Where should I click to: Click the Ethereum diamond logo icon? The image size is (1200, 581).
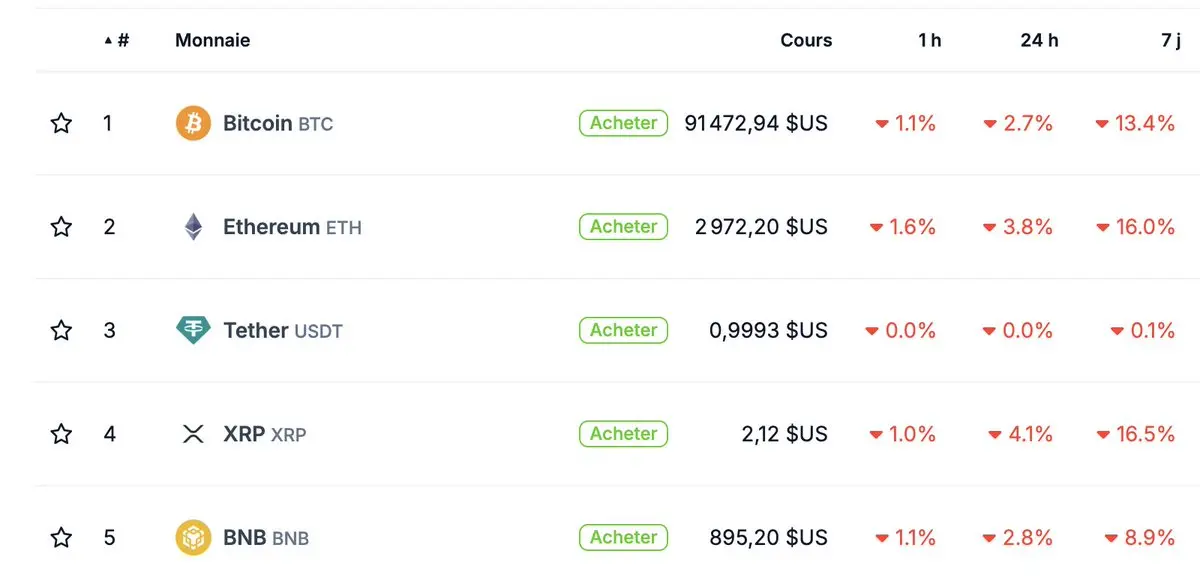tap(193, 227)
